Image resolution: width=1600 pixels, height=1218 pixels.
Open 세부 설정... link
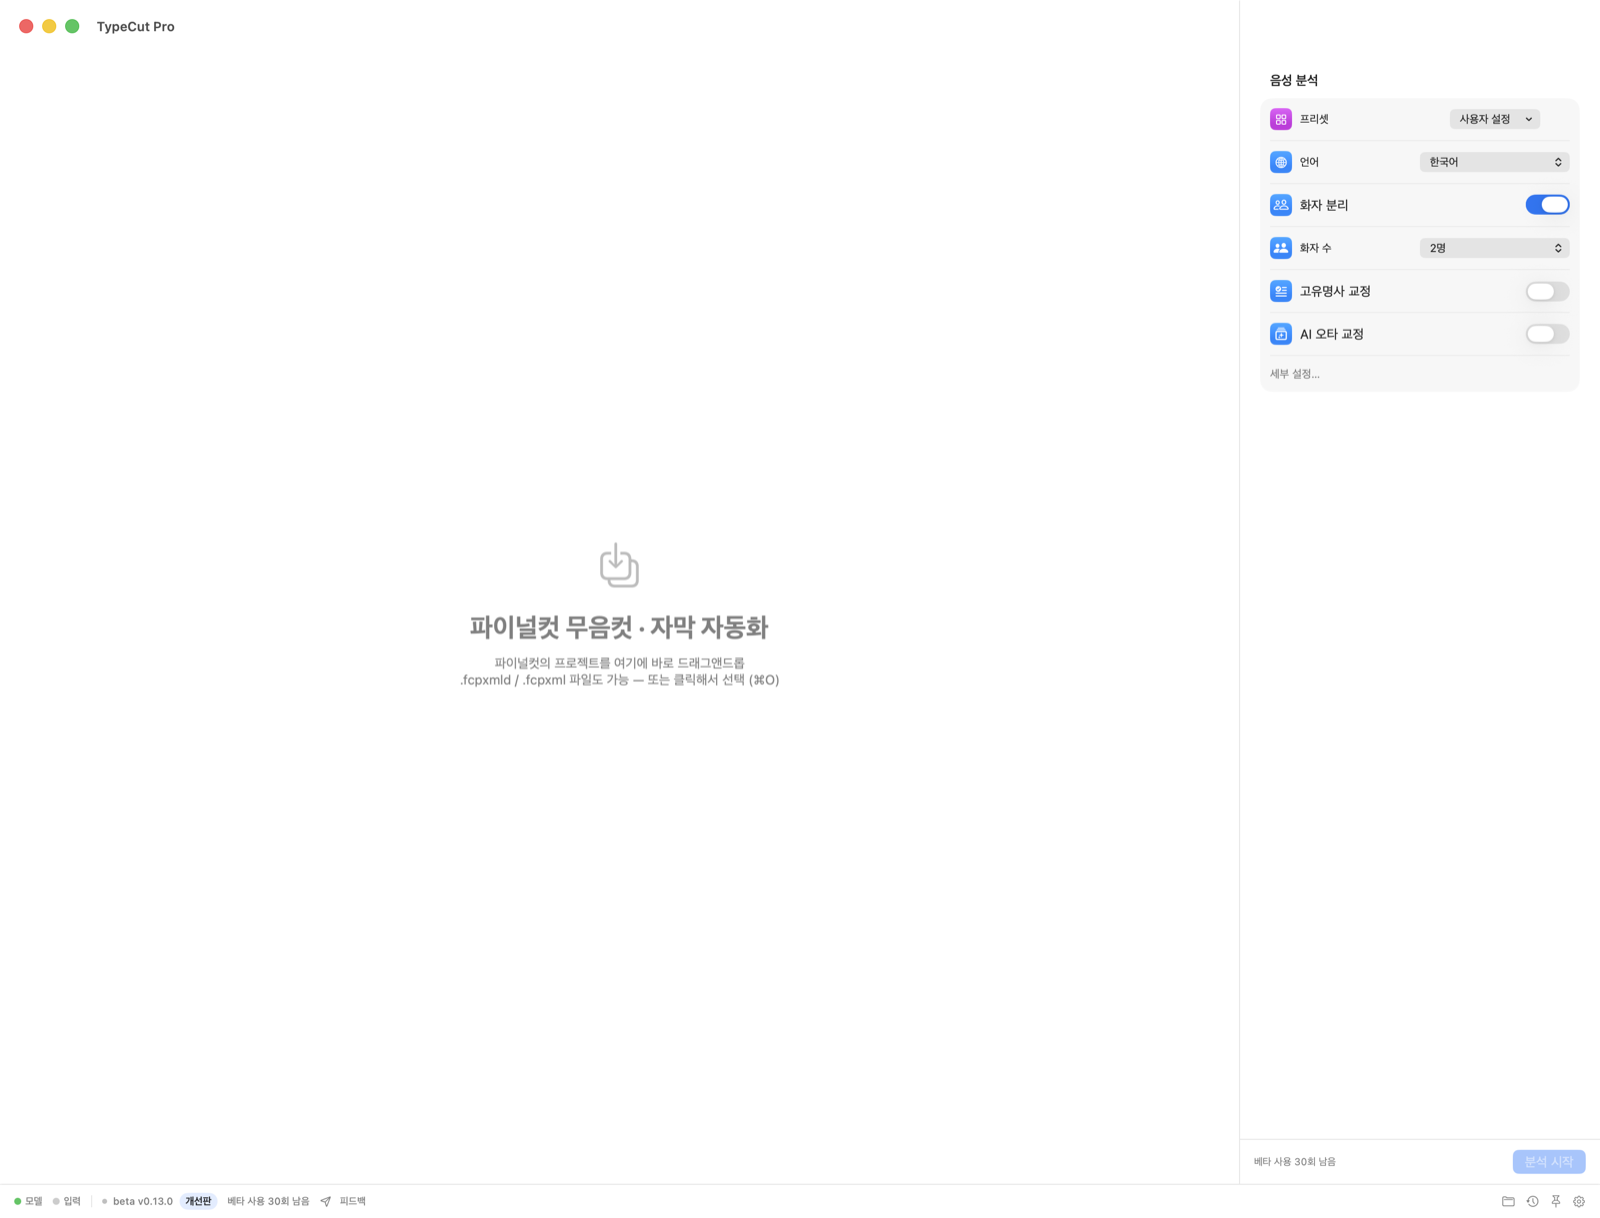(1294, 374)
